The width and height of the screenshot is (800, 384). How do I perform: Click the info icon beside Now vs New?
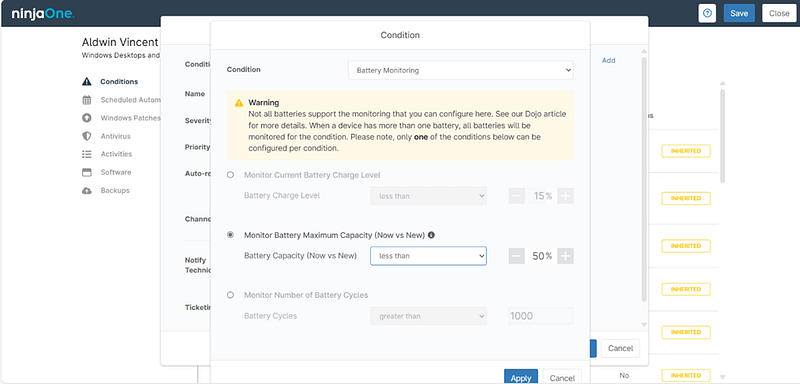click(x=431, y=235)
